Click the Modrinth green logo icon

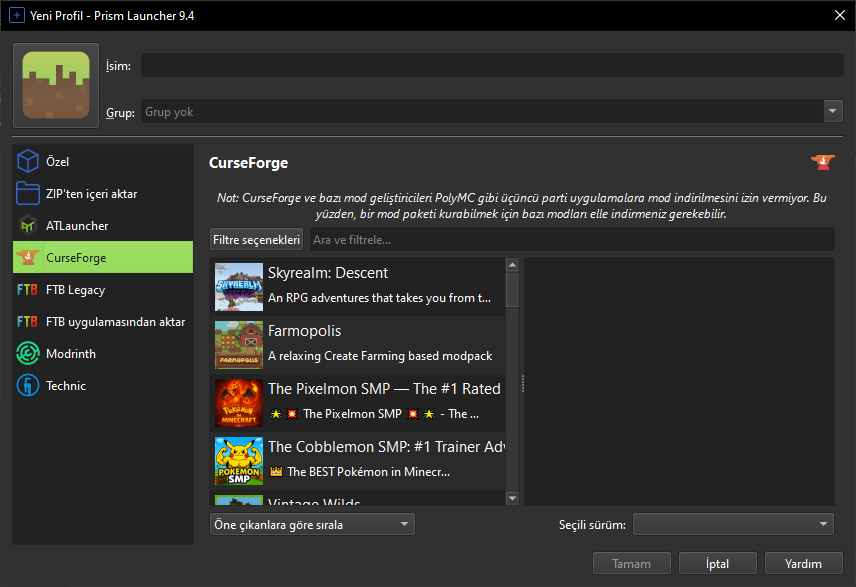[27, 353]
